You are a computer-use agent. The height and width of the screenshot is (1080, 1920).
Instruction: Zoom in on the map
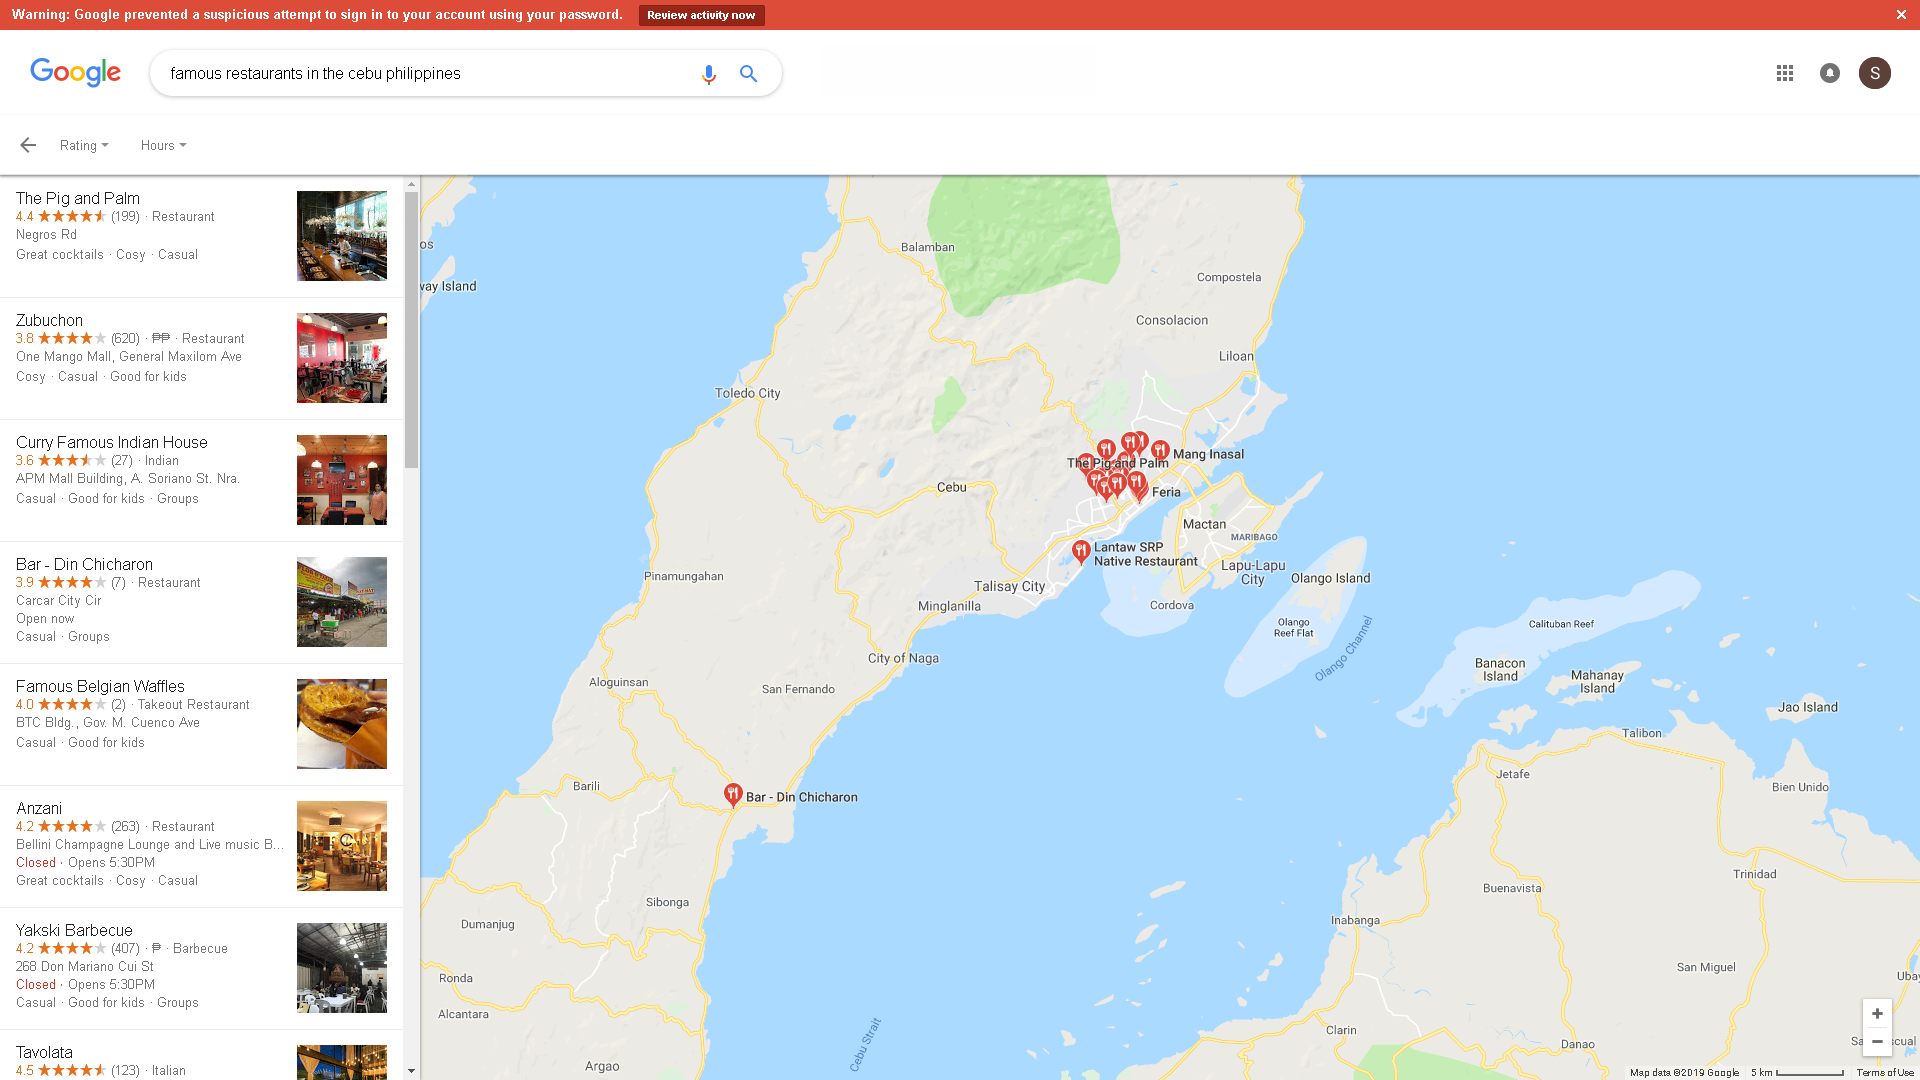[1877, 1013]
